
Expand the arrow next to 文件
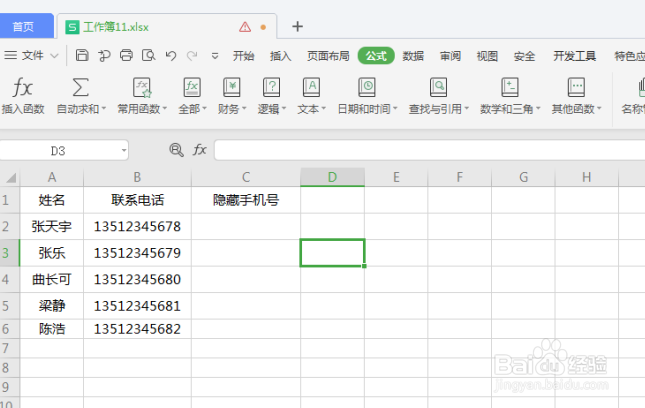click(54, 56)
